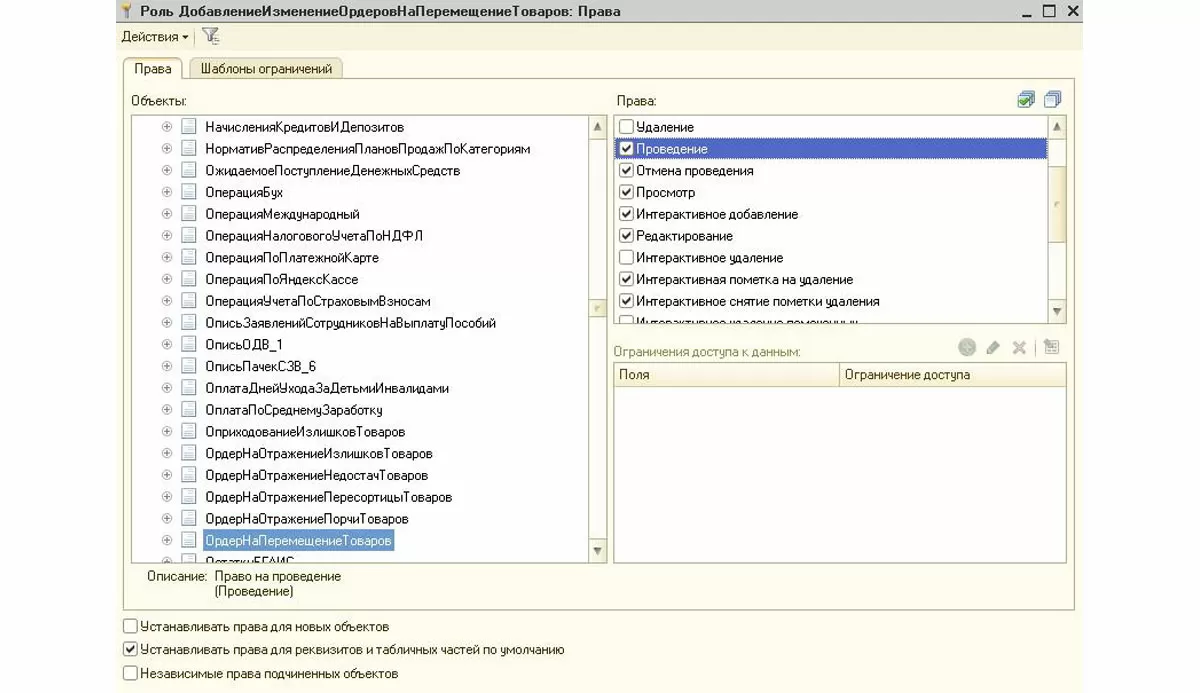Viewport: 1200px width, 693px height.
Task: Toggle the Удаление right checkbox
Action: tap(627, 127)
